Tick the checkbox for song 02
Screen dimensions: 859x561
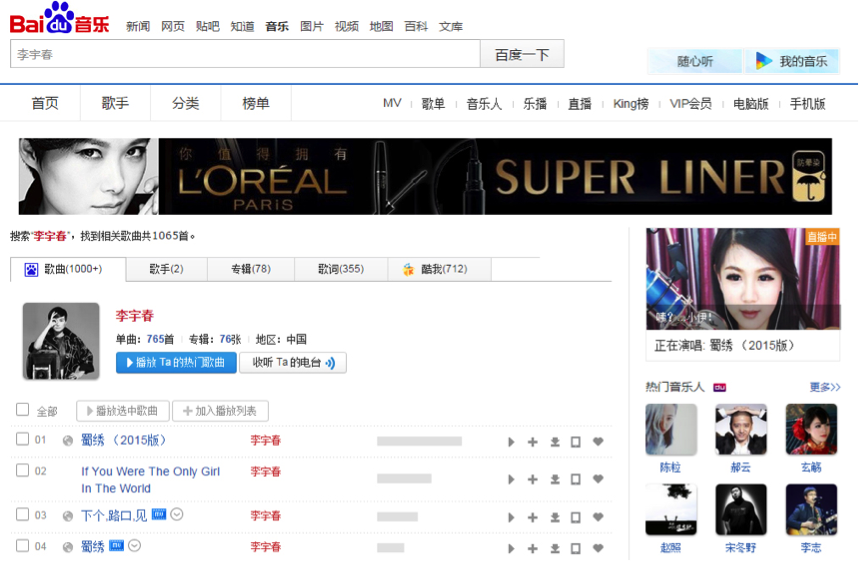point(22,470)
